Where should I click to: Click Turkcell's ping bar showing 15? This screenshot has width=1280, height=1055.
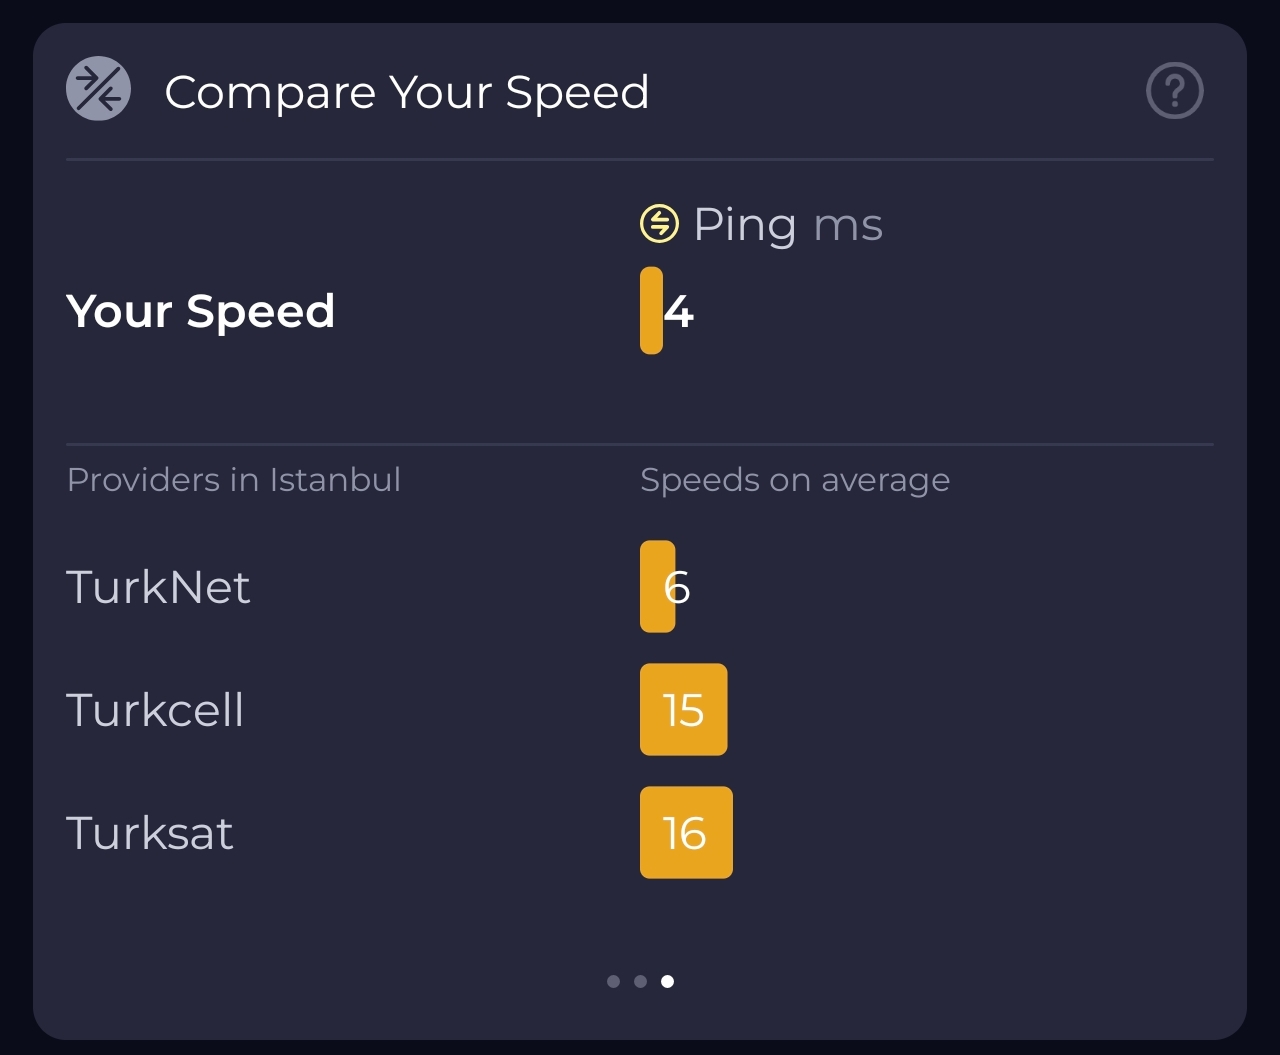(683, 710)
